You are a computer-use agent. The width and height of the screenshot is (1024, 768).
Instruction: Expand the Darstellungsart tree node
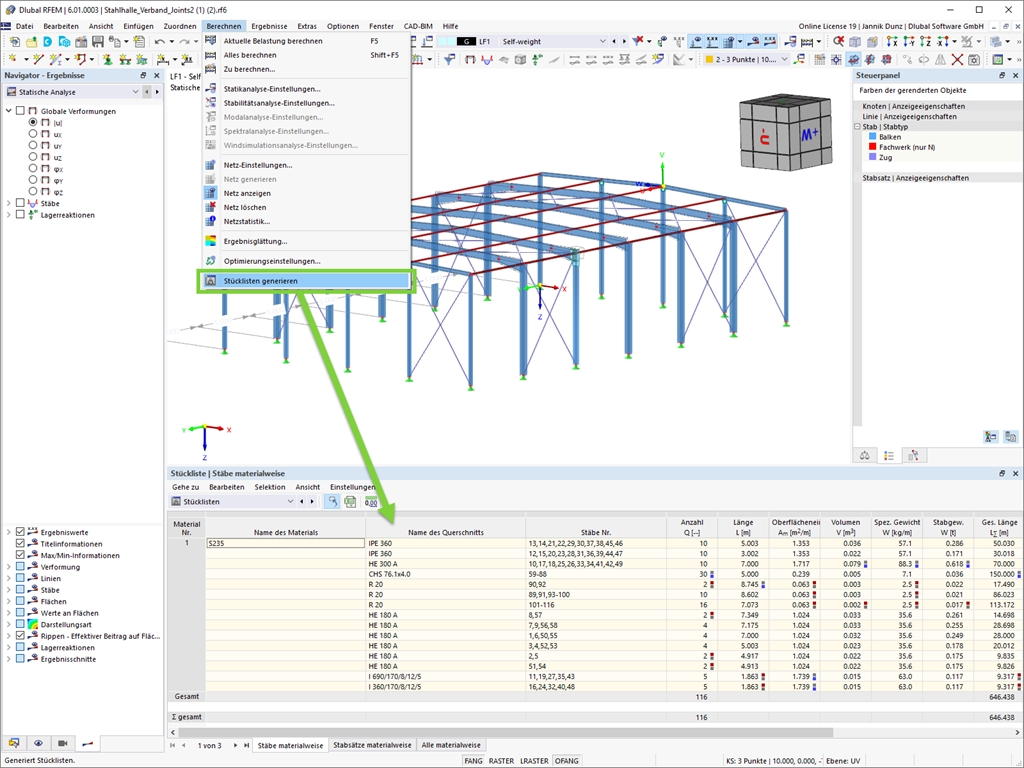tap(8, 624)
